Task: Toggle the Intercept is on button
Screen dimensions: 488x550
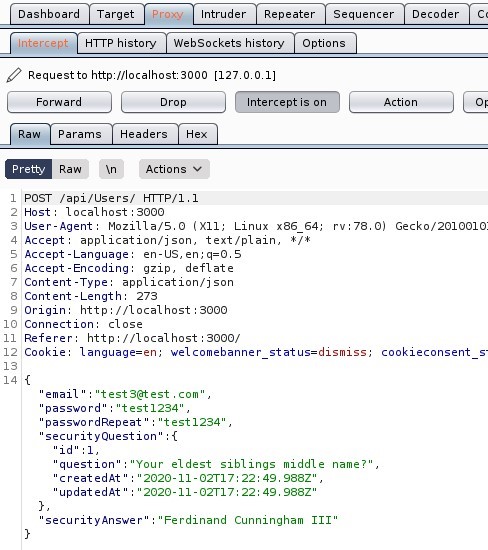Action: click(287, 102)
